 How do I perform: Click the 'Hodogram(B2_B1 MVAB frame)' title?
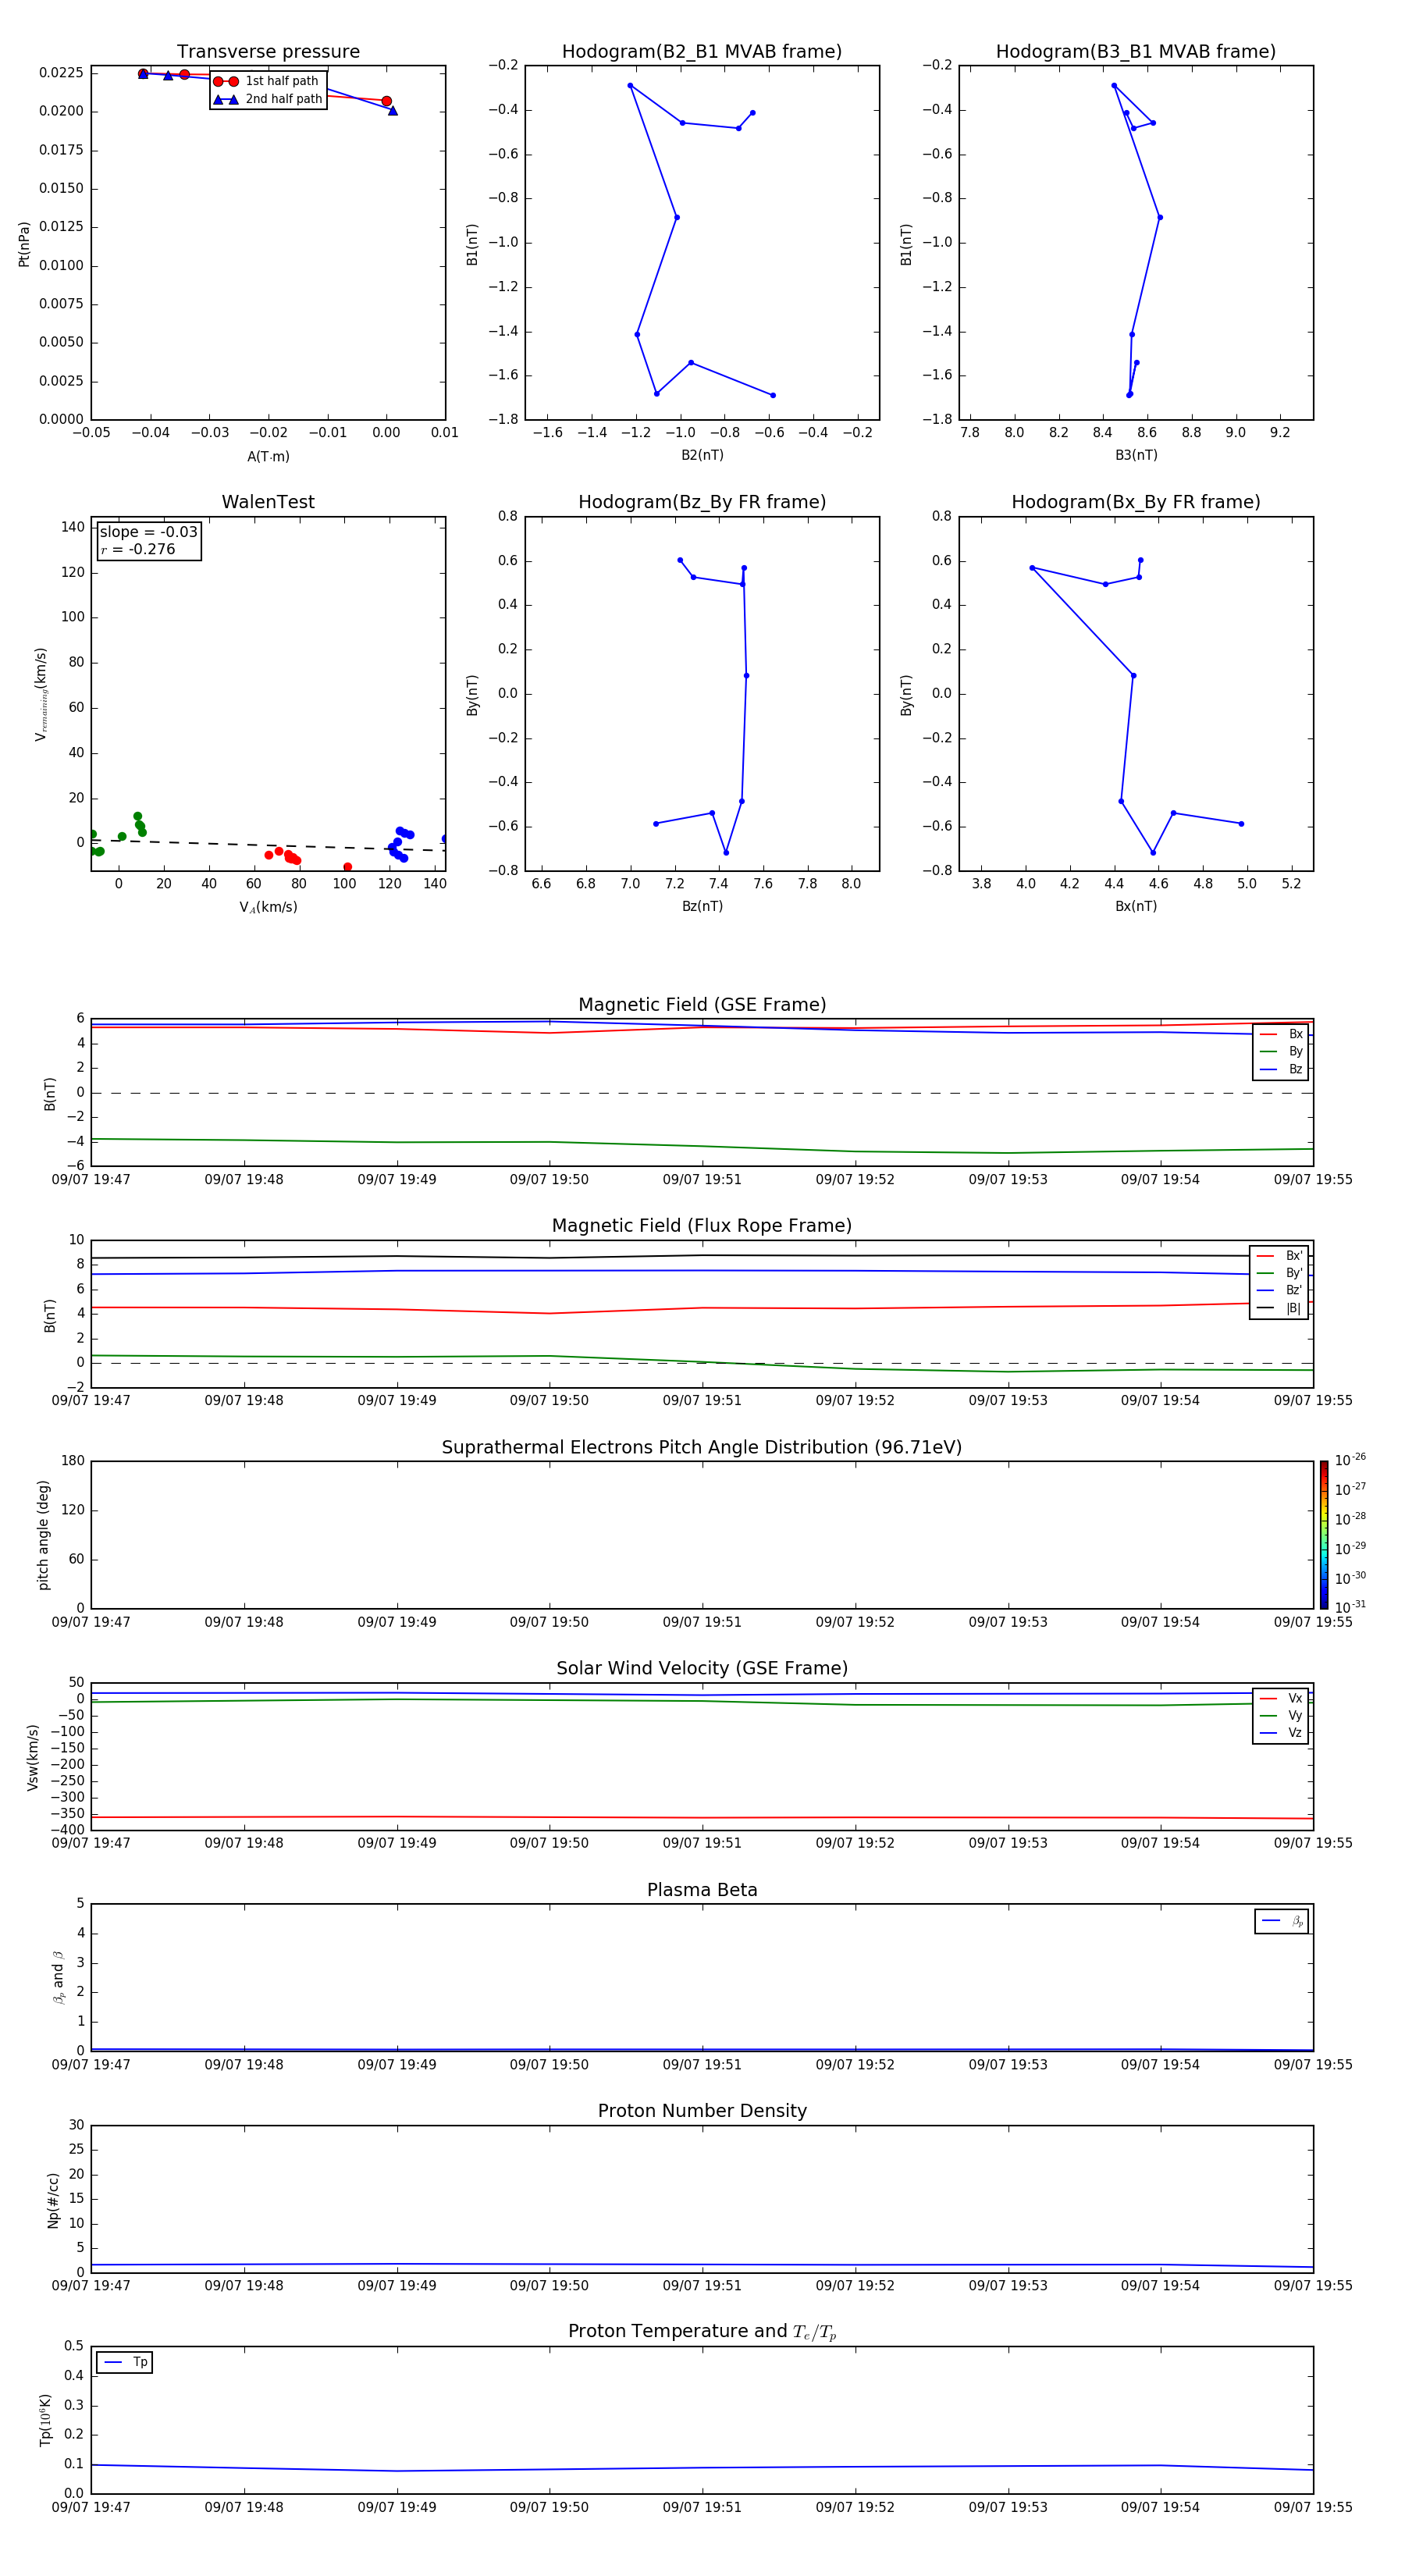click(x=702, y=52)
